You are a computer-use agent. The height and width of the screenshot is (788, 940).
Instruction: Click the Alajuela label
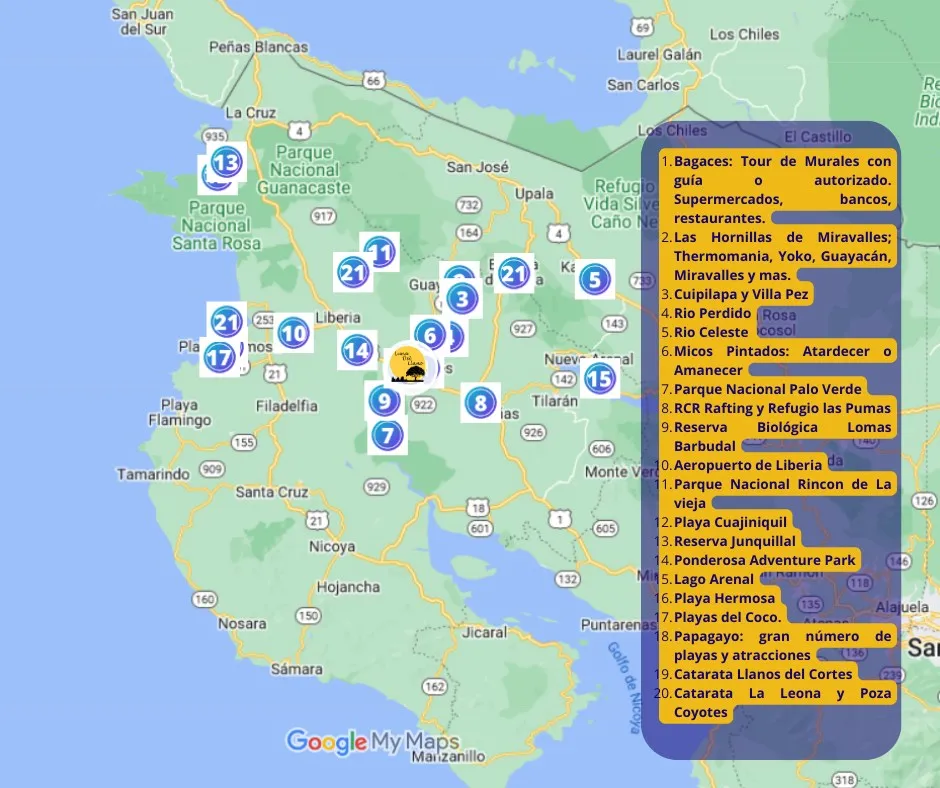(x=902, y=607)
